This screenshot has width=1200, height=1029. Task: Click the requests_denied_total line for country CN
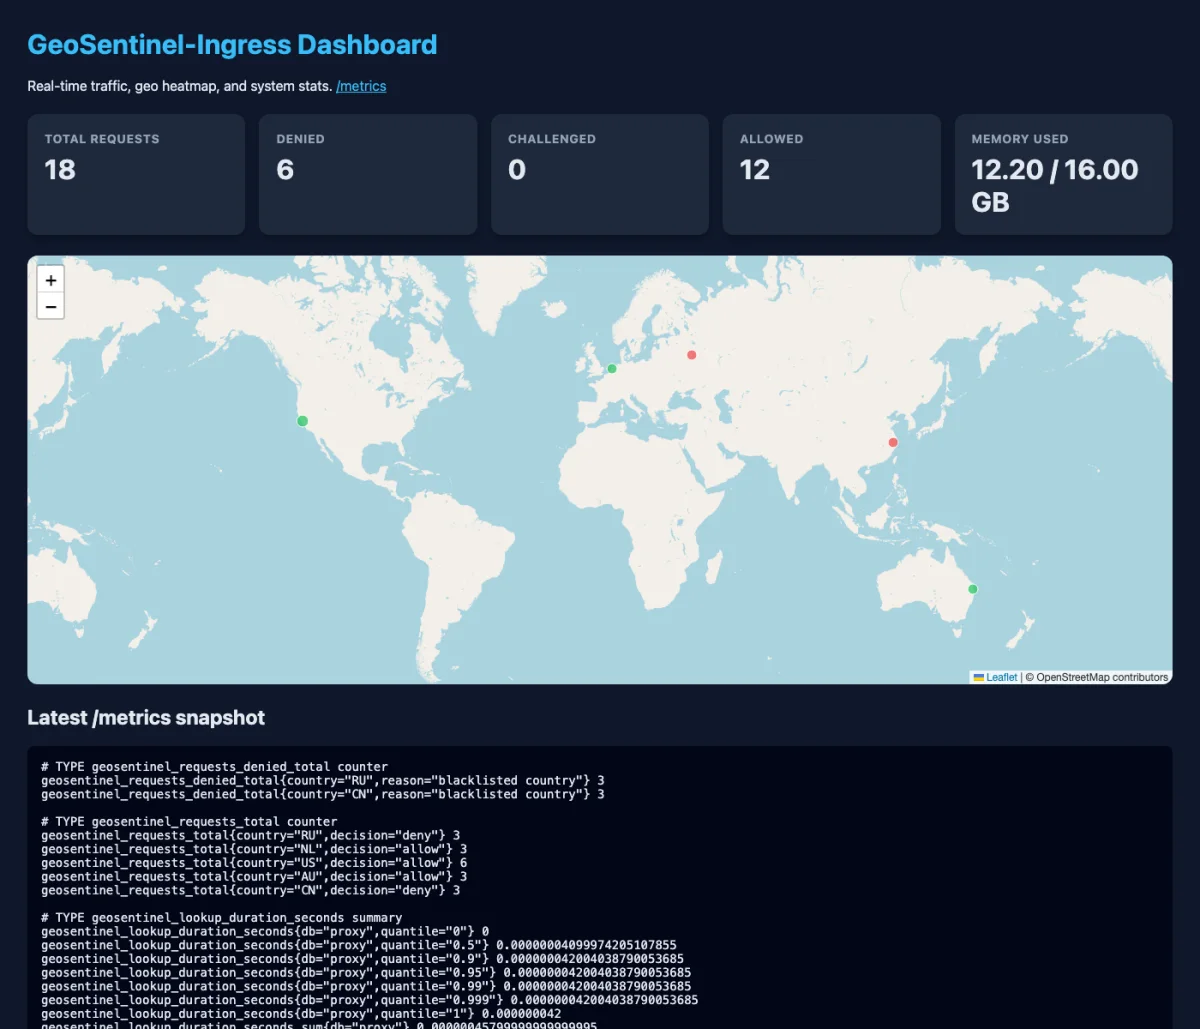click(x=323, y=794)
